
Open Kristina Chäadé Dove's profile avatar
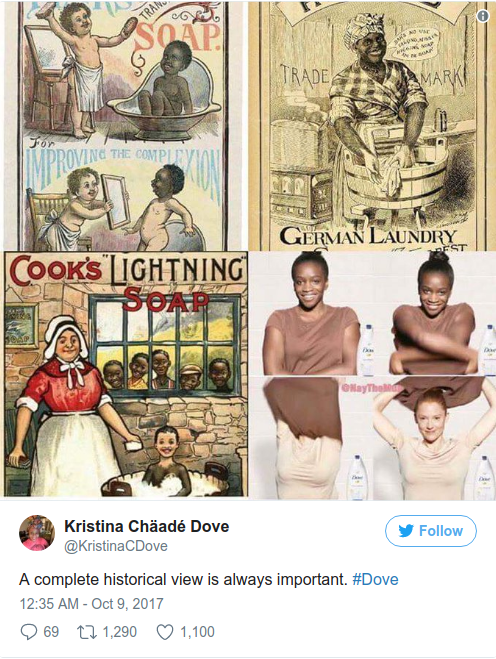click(37, 532)
